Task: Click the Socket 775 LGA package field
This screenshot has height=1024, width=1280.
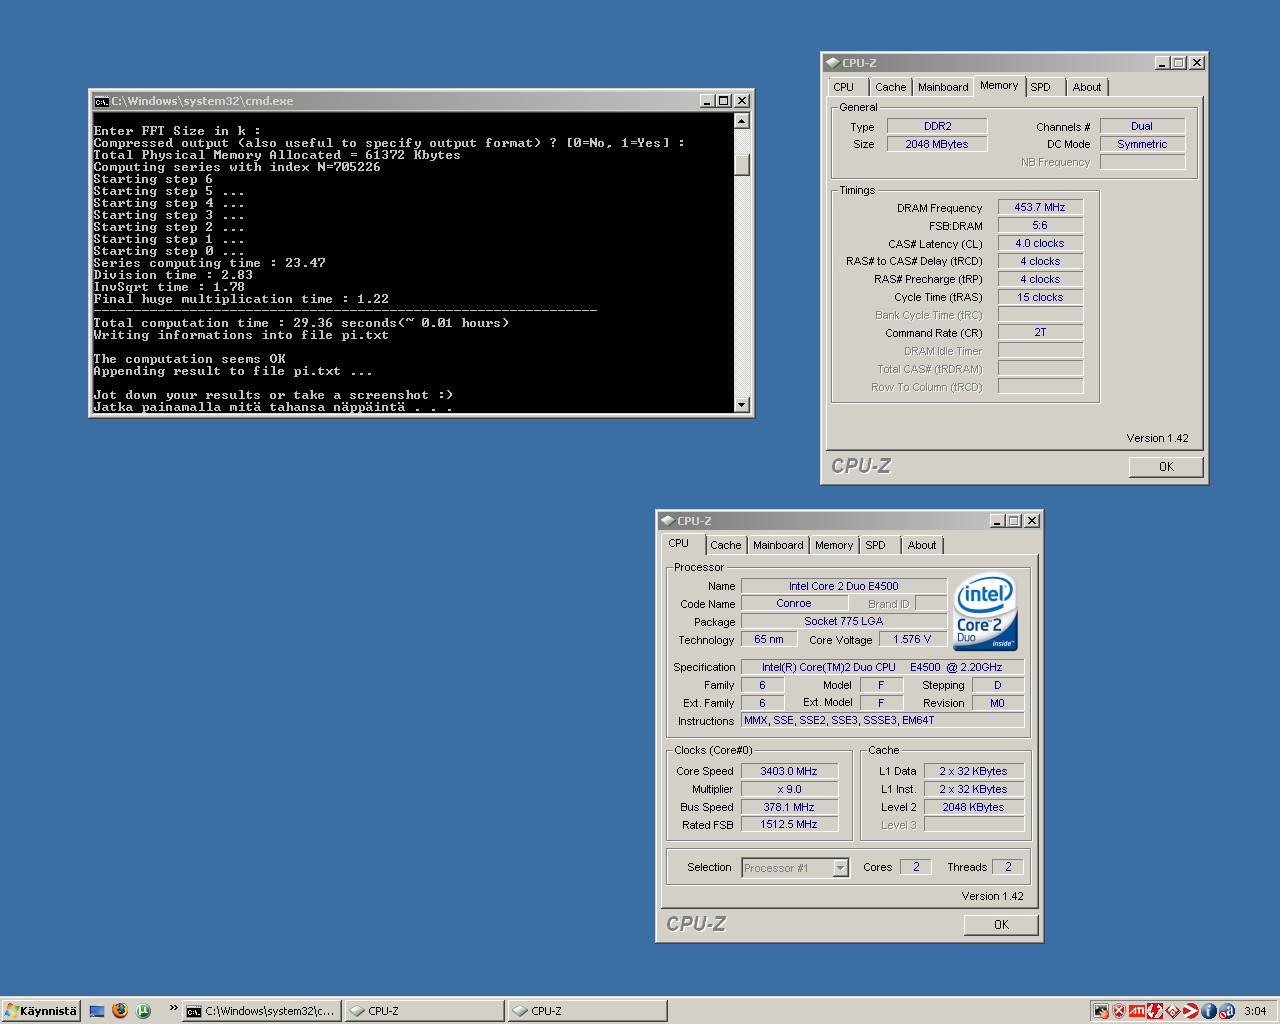Action: click(x=844, y=621)
